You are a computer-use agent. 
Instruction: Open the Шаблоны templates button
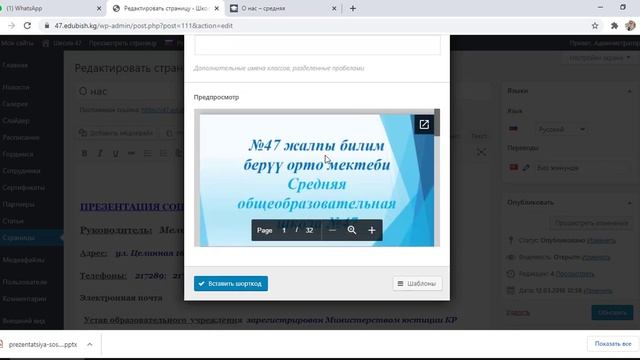pyautogui.click(x=417, y=284)
